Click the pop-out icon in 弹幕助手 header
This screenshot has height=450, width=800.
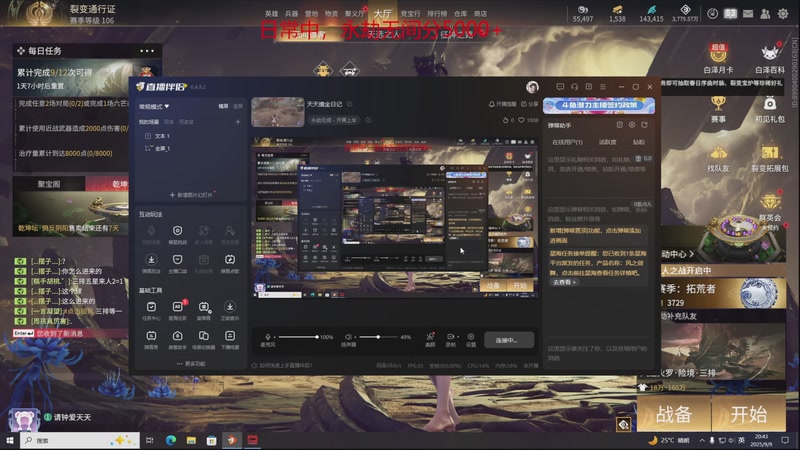644,125
